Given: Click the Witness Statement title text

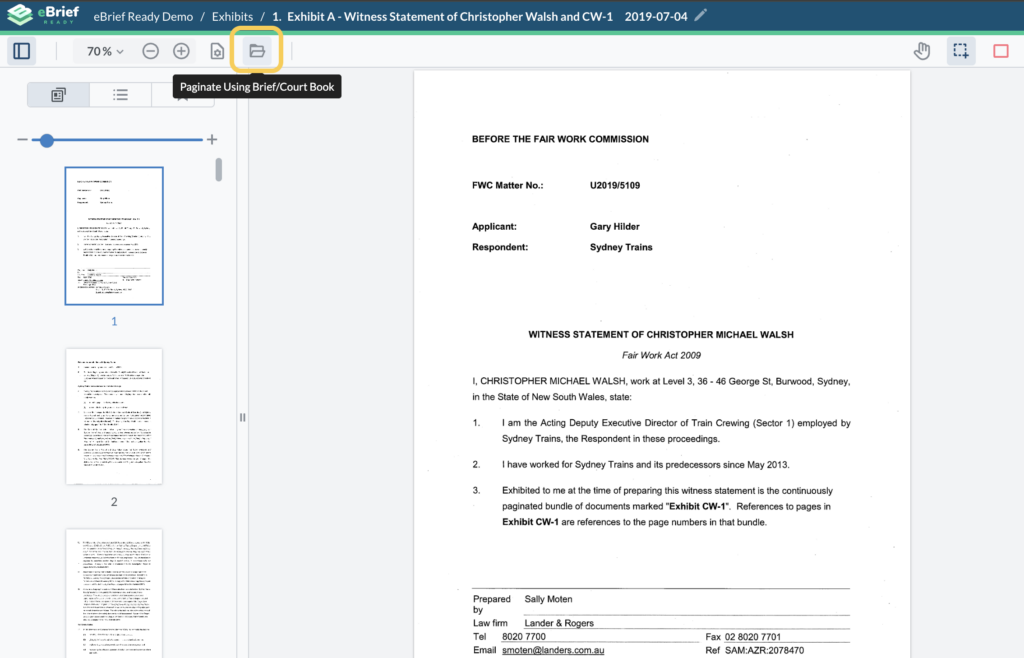Looking at the screenshot, I should pos(661,335).
